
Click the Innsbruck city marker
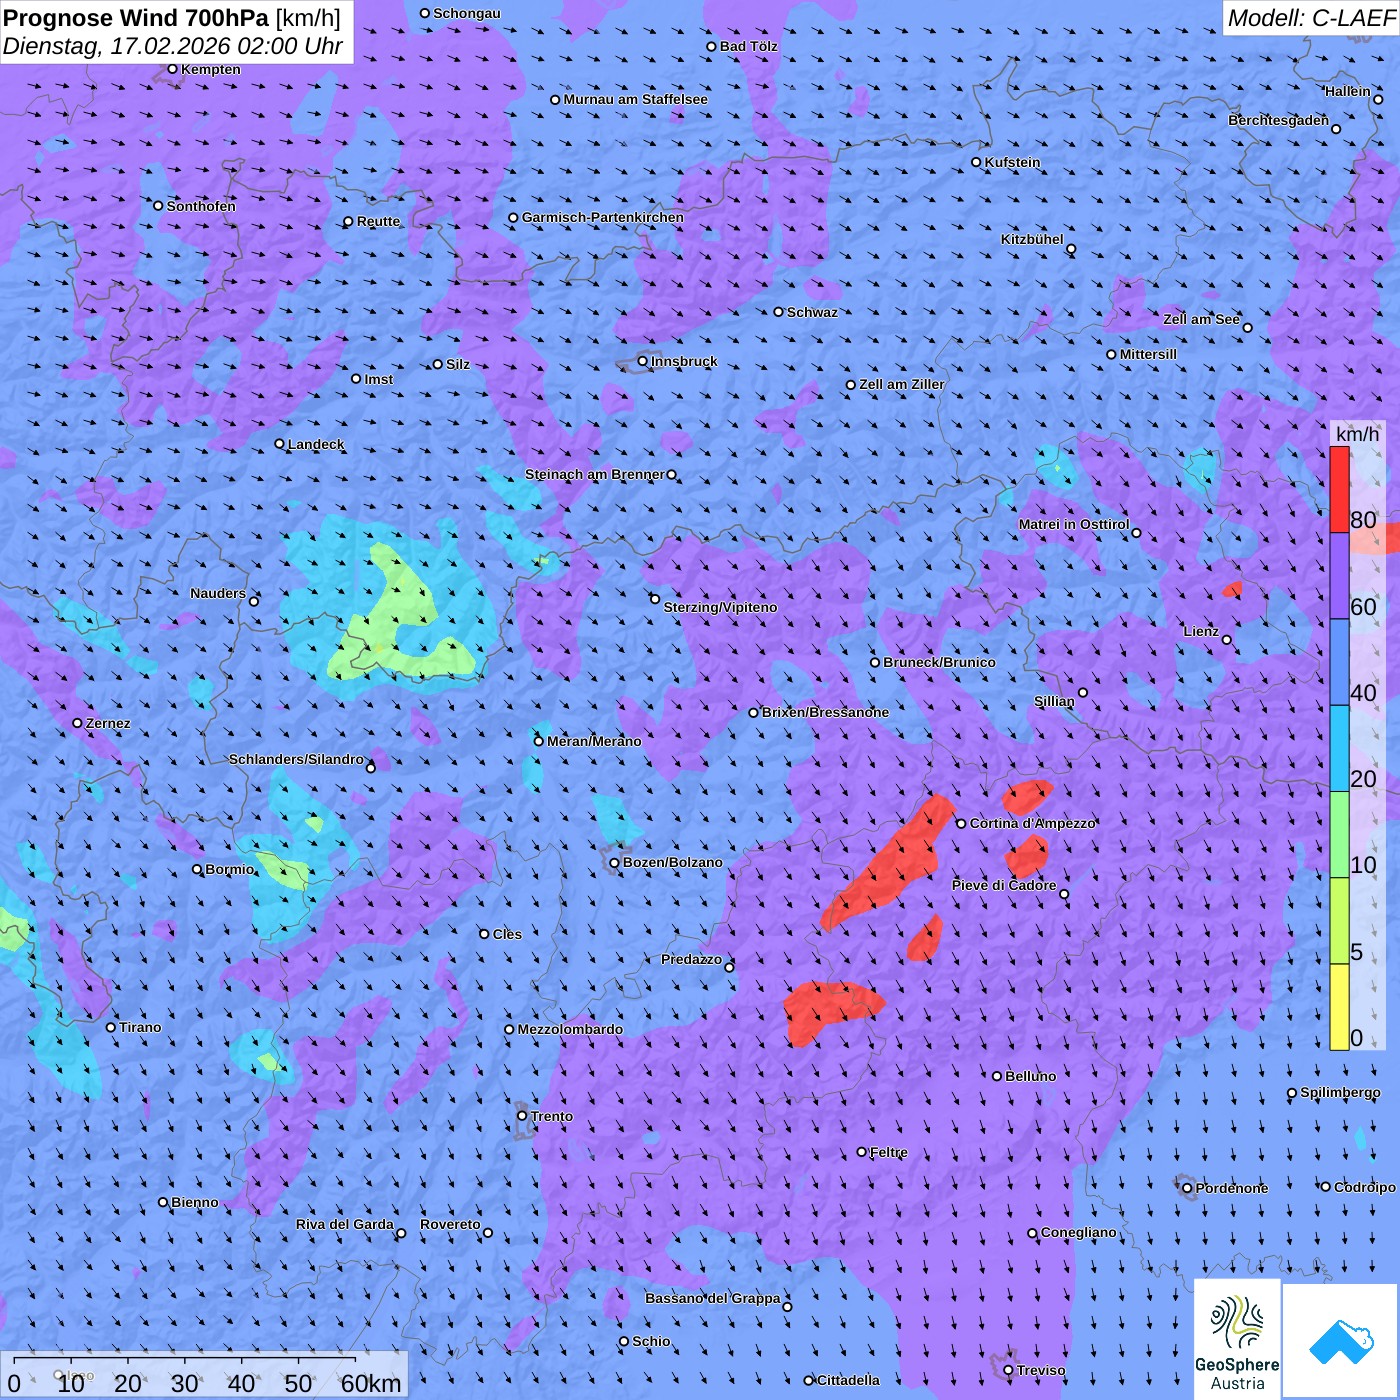pyautogui.click(x=643, y=361)
